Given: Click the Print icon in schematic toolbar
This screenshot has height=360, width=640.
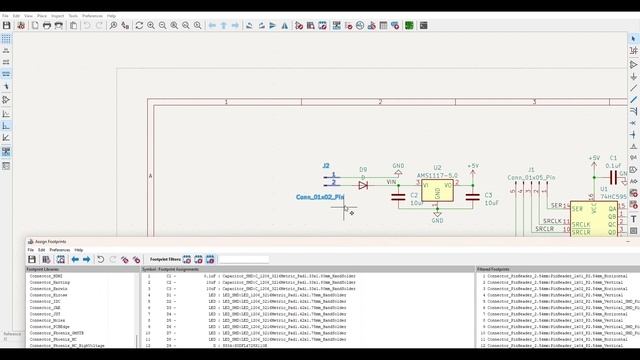Looking at the screenshot, I should click(x=47, y=25).
